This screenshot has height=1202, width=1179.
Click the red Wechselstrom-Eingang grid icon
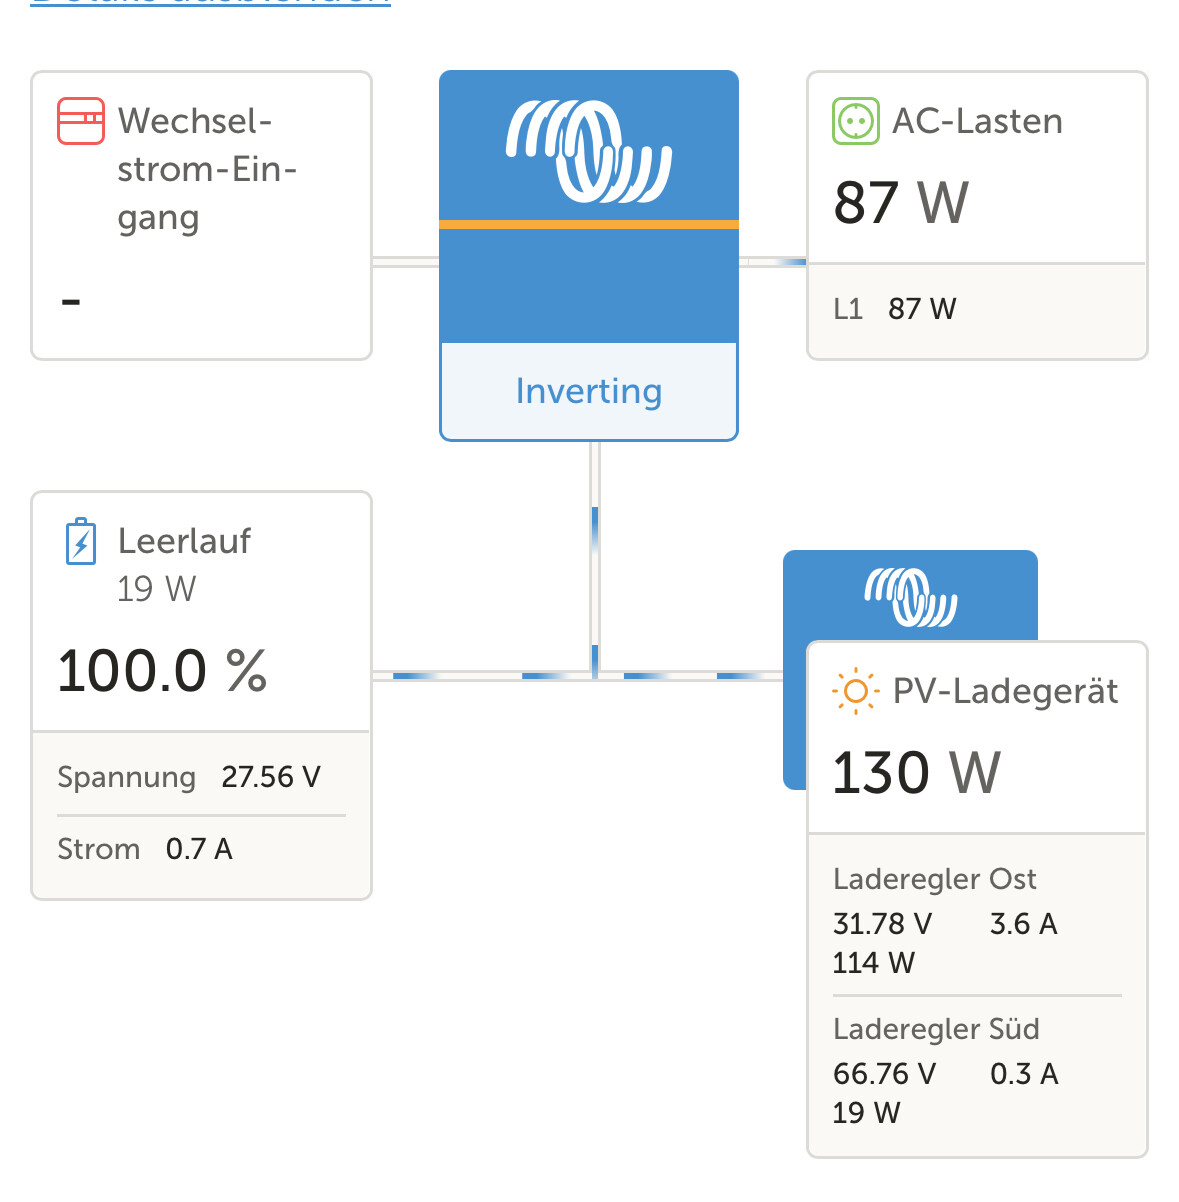[81, 121]
